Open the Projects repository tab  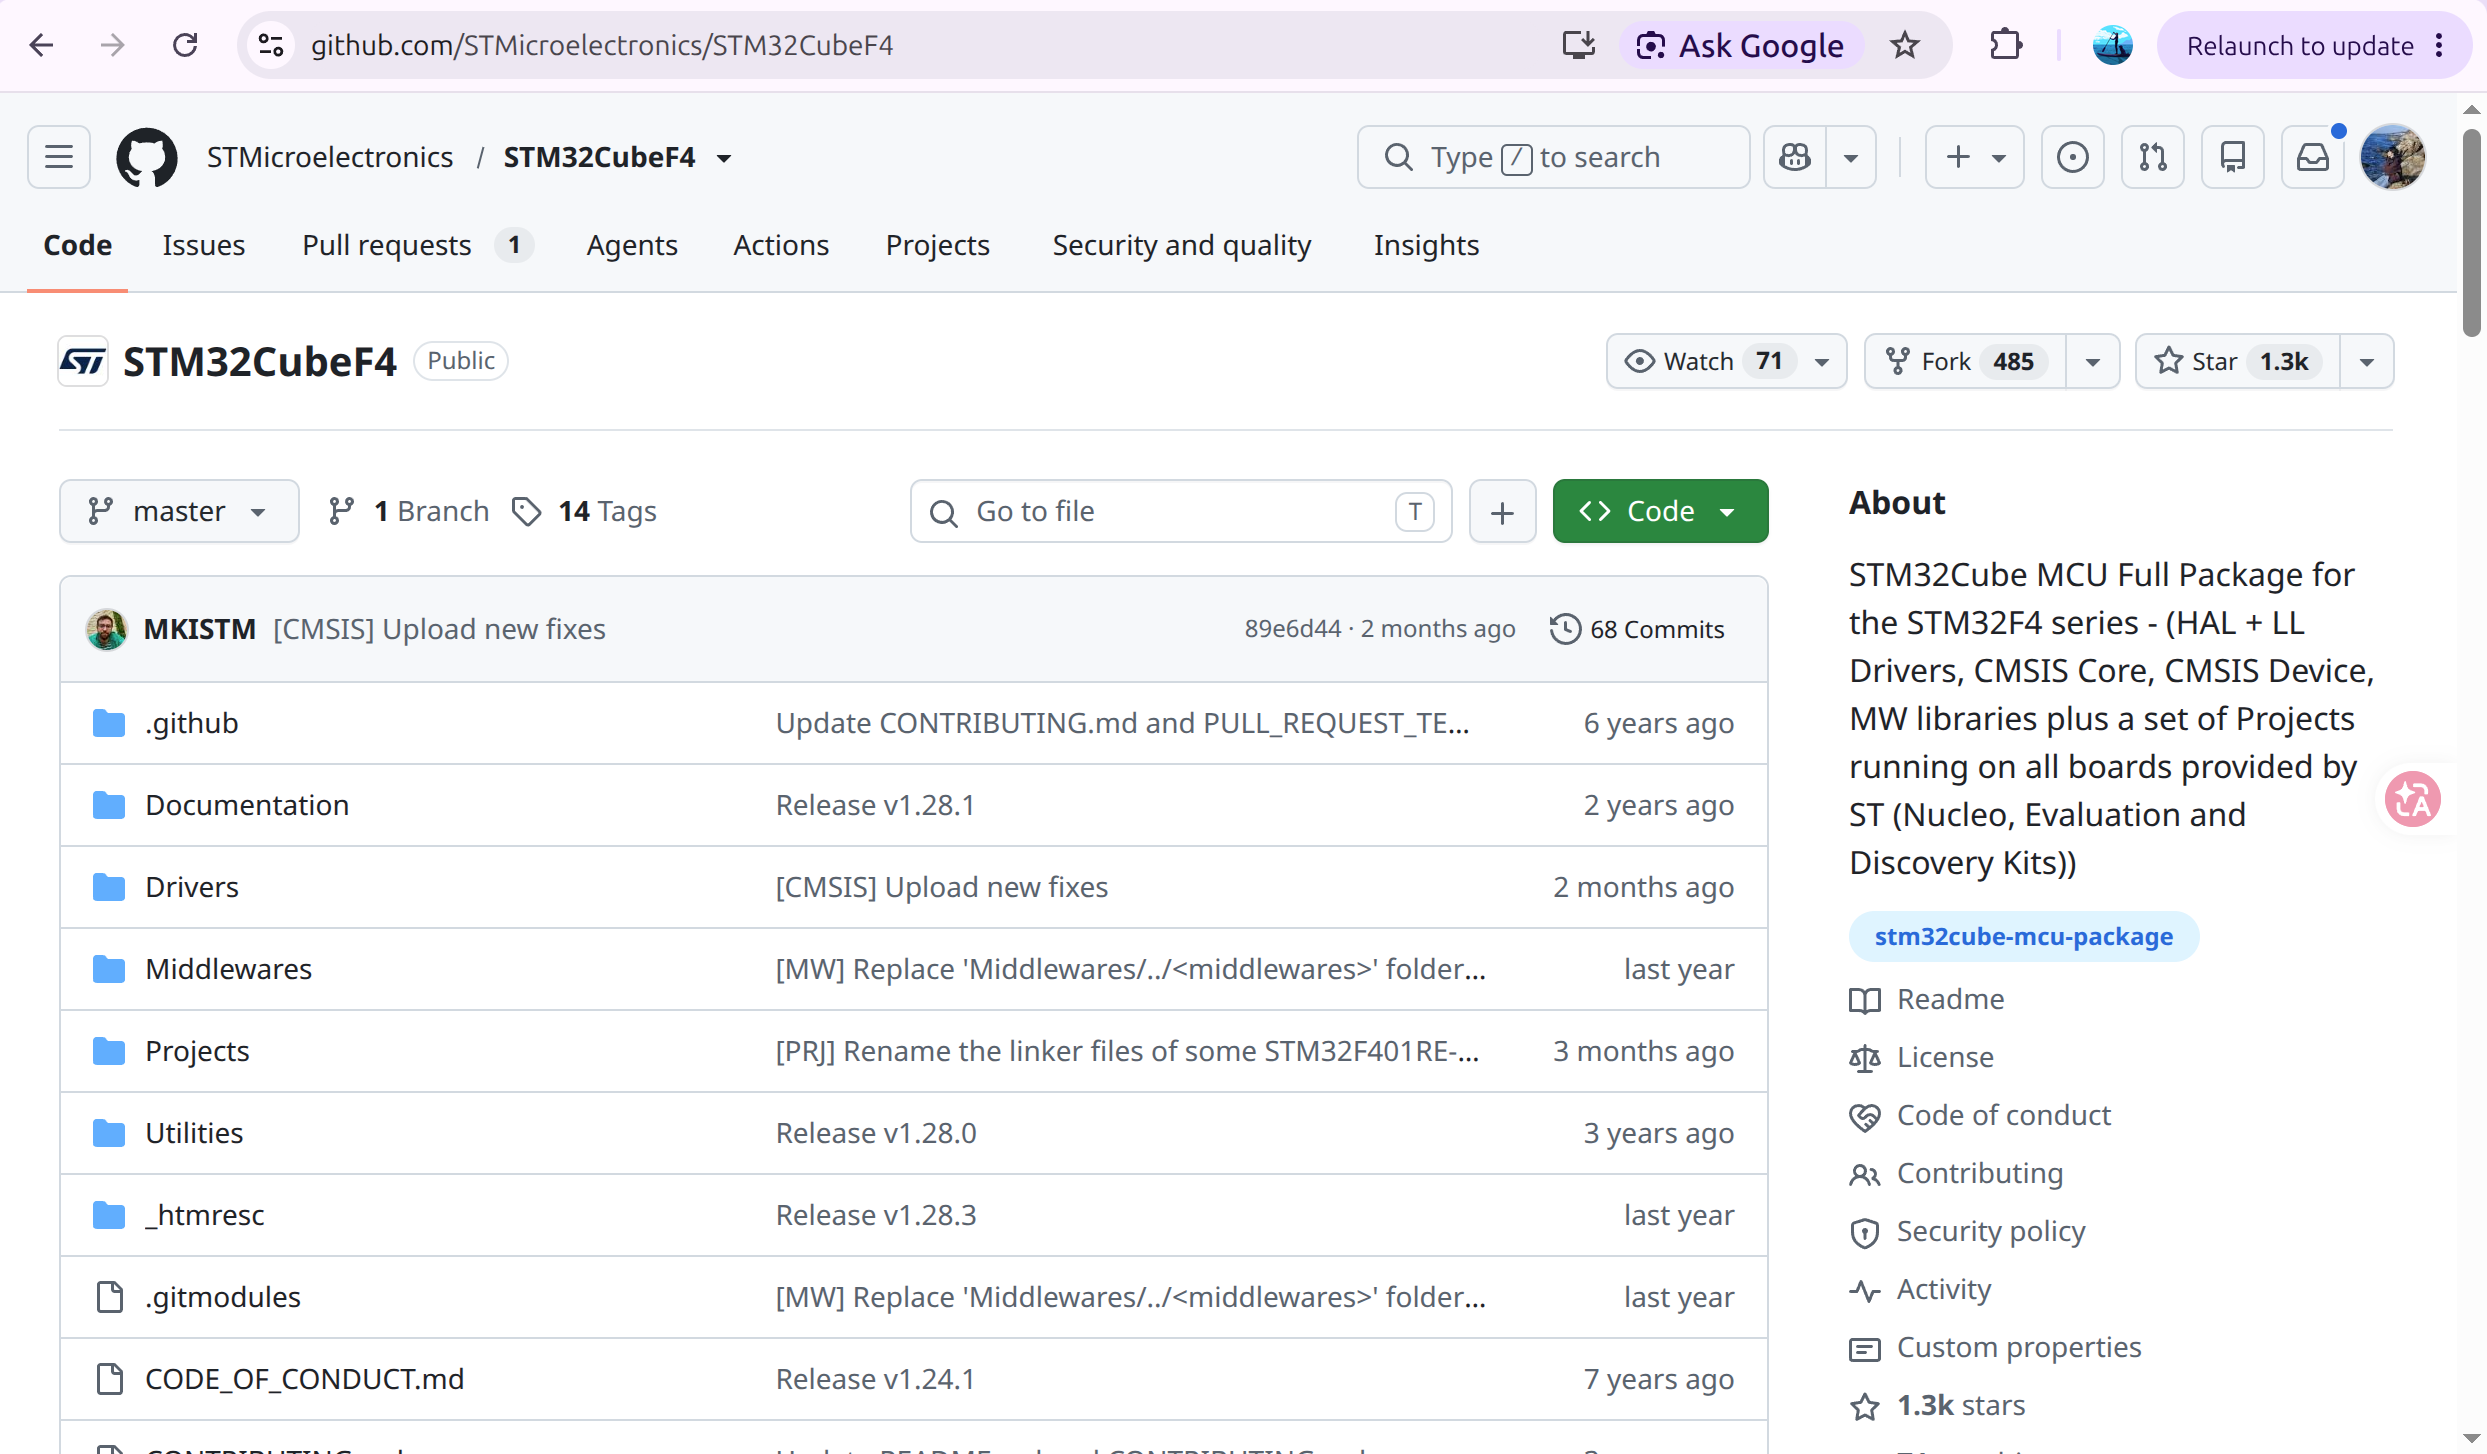pyautogui.click(x=938, y=245)
